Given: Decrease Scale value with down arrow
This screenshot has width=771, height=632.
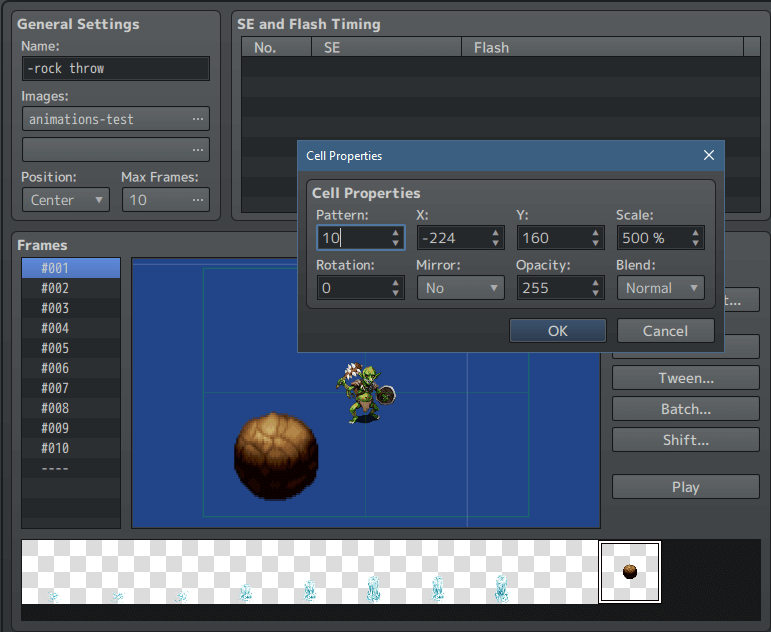Looking at the screenshot, I should 695,243.
